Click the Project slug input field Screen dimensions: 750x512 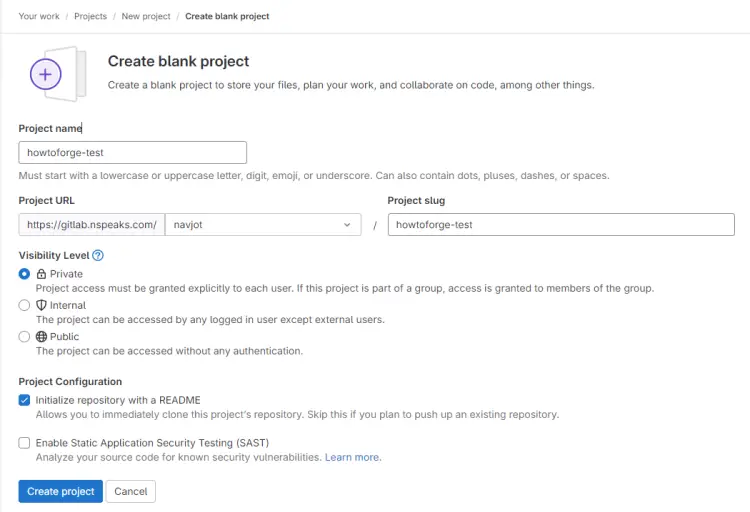pyautogui.click(x=560, y=225)
